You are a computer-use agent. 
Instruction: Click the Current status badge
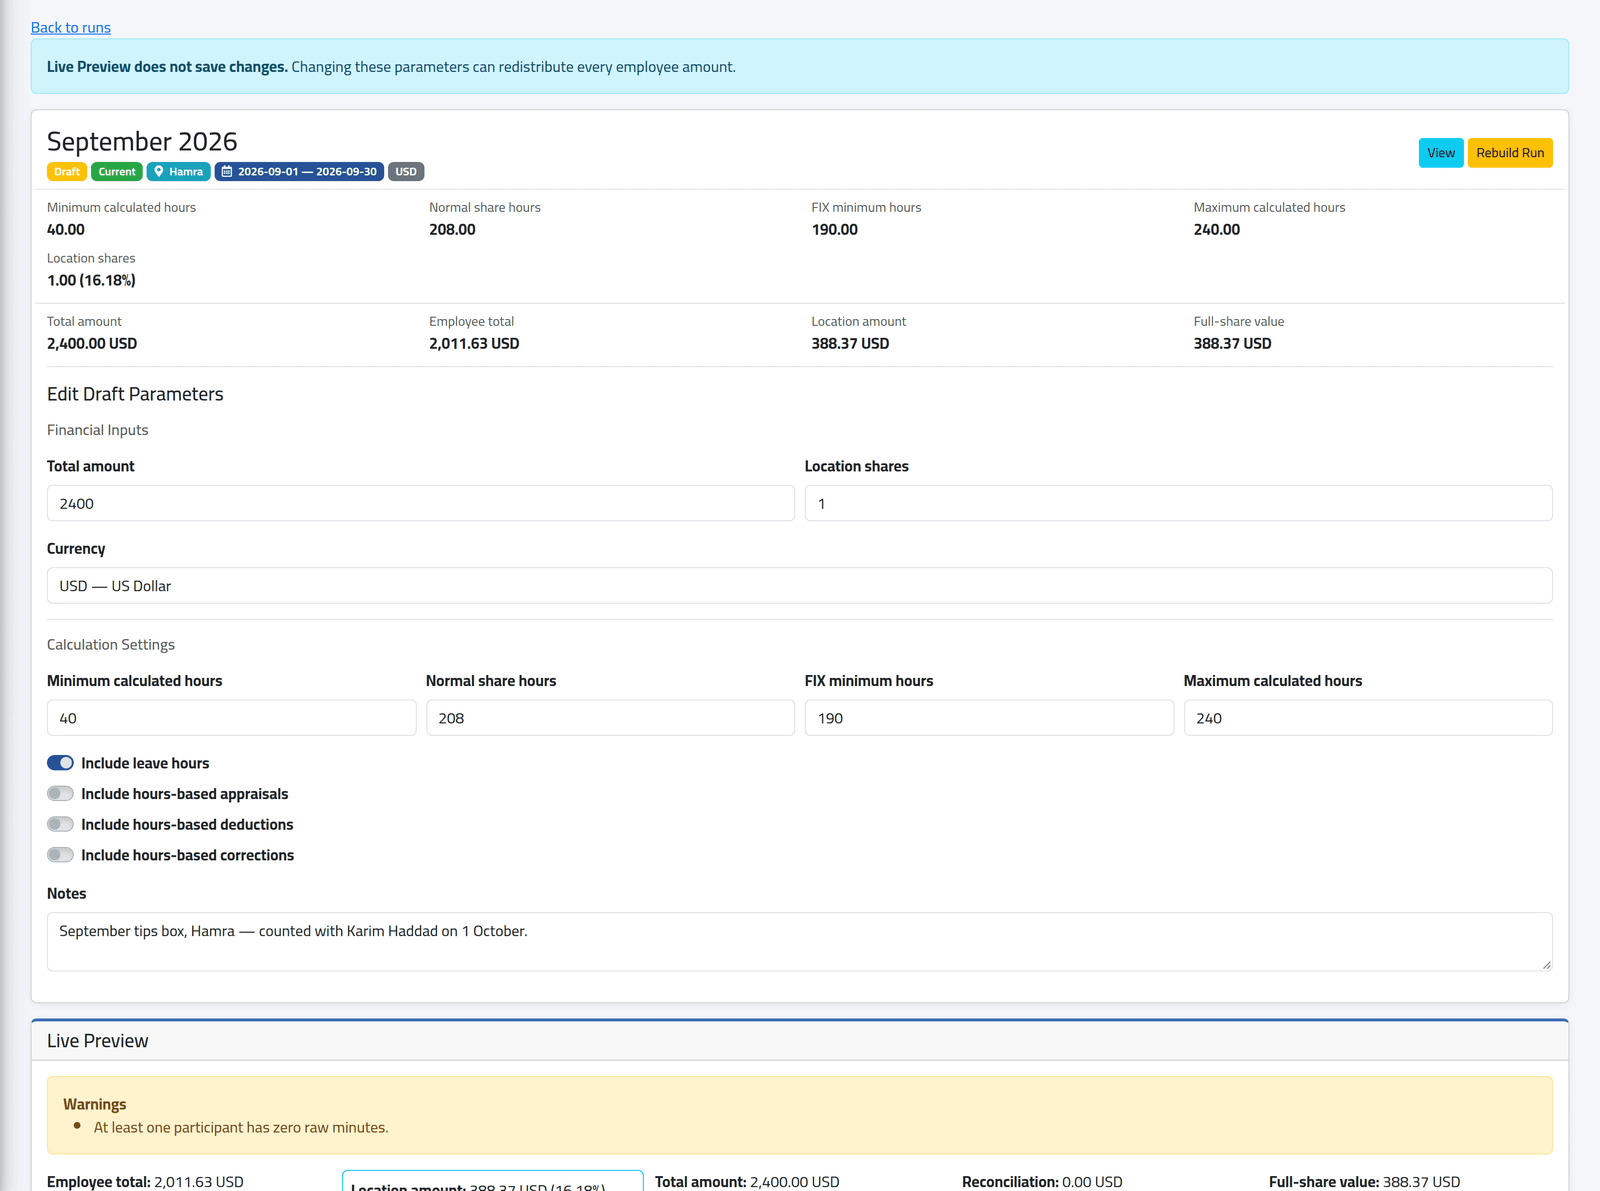117,172
